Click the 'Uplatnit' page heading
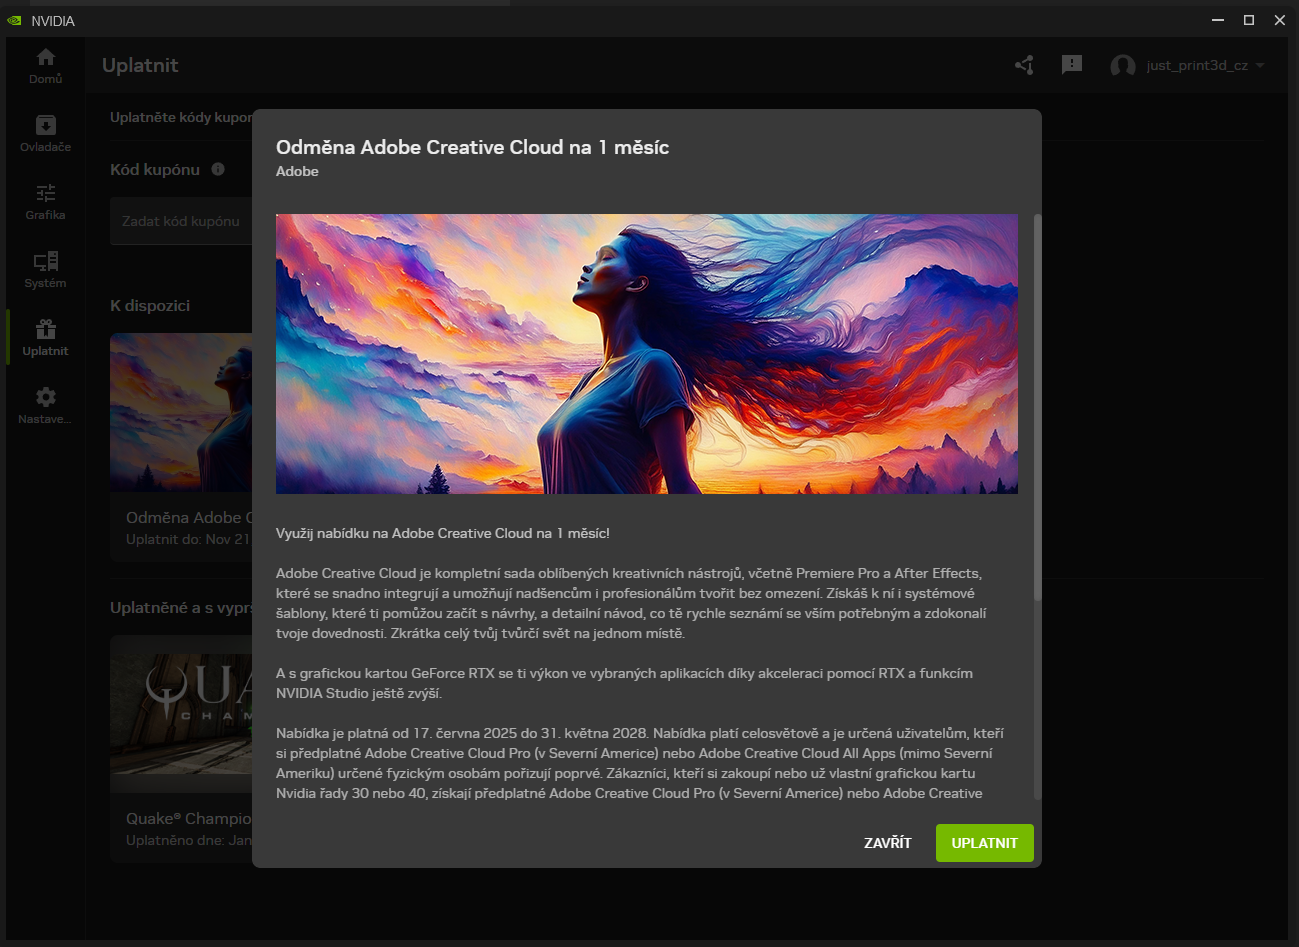 point(140,65)
